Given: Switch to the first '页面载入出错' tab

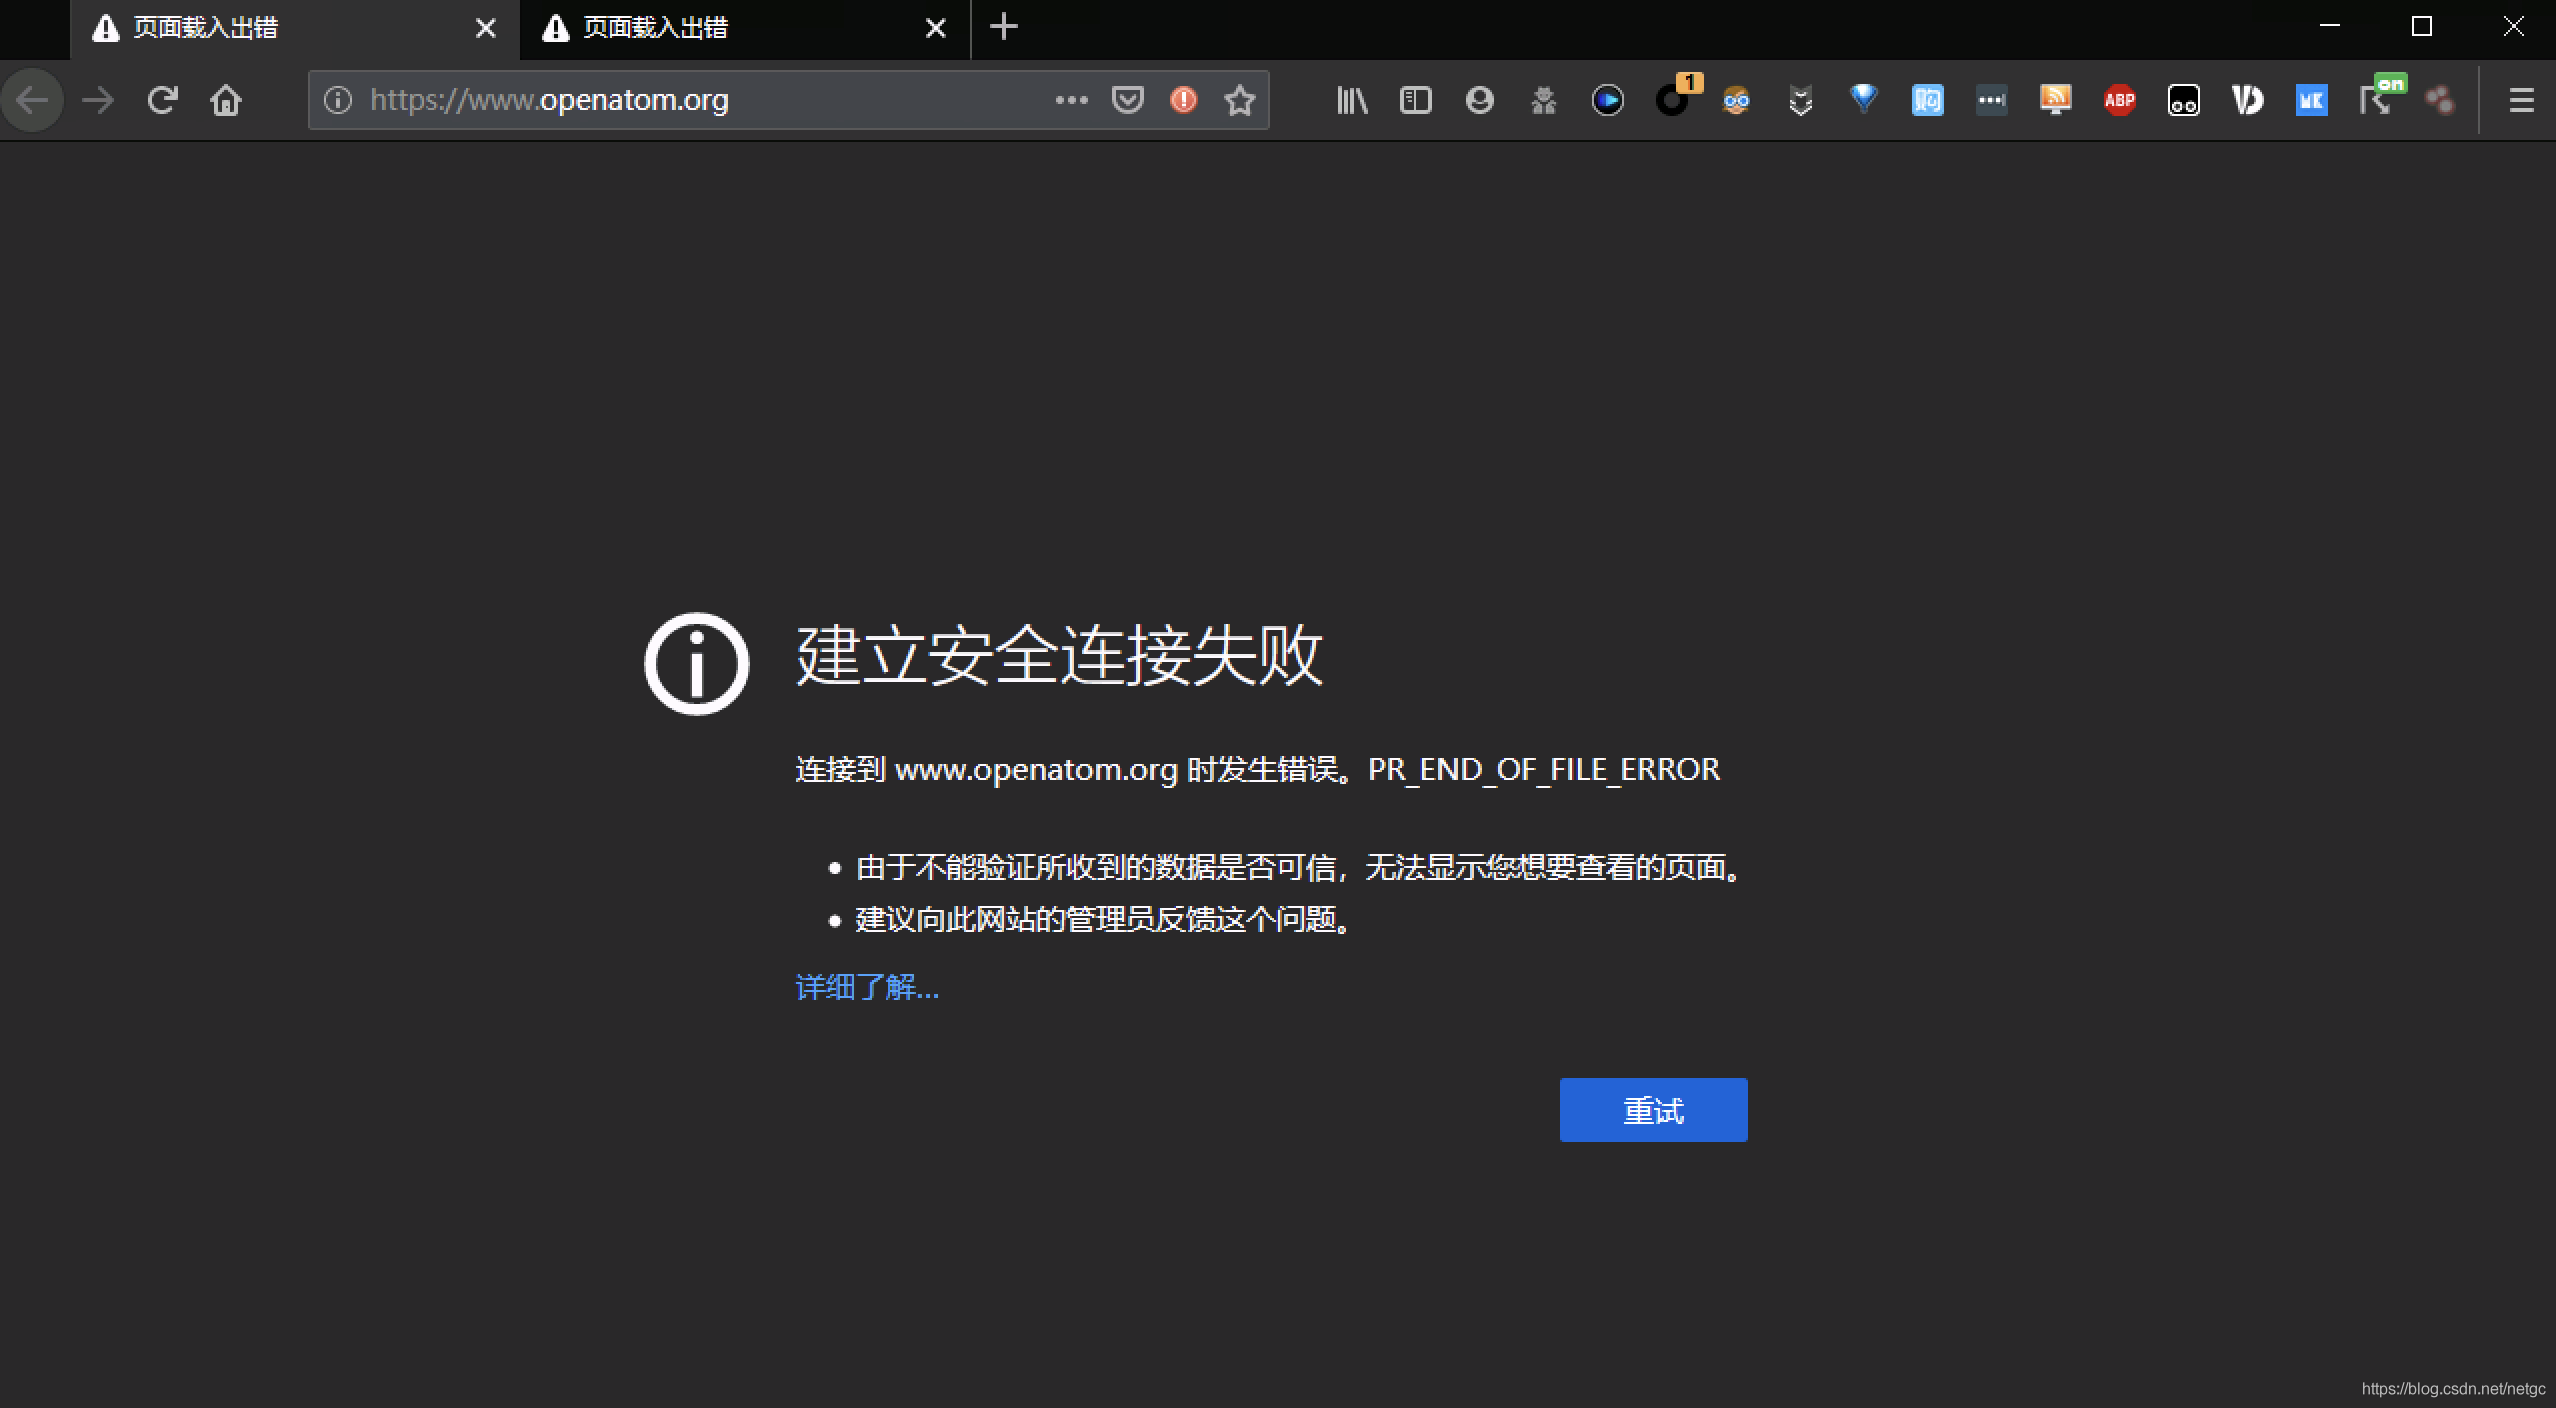Looking at the screenshot, I should [295, 29].
